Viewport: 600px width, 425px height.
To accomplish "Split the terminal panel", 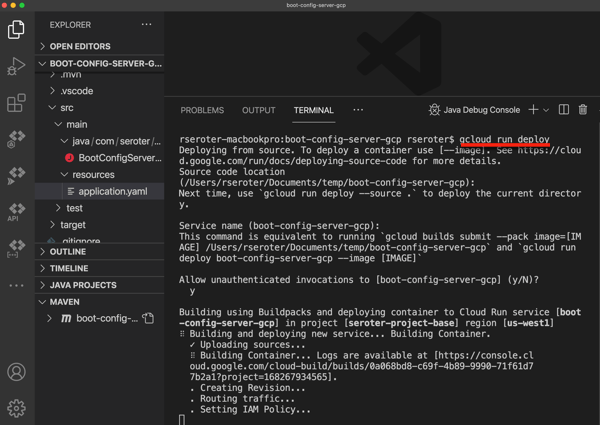I will pyautogui.click(x=564, y=110).
